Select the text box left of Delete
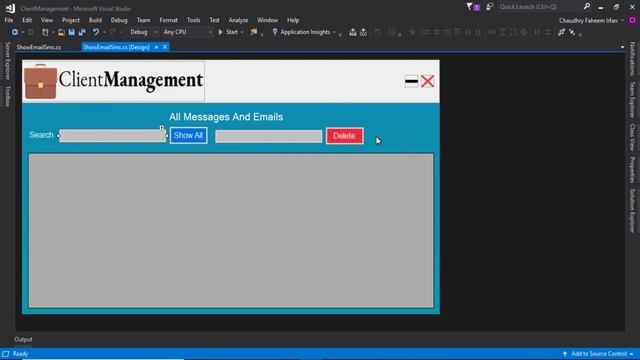The image size is (640, 360). pyautogui.click(x=269, y=136)
